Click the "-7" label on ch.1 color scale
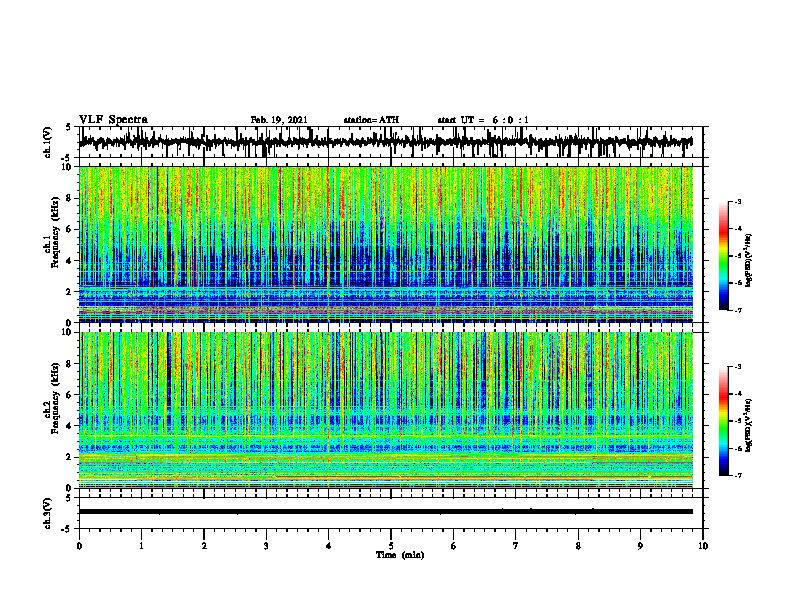792x612 pixels. [737, 310]
